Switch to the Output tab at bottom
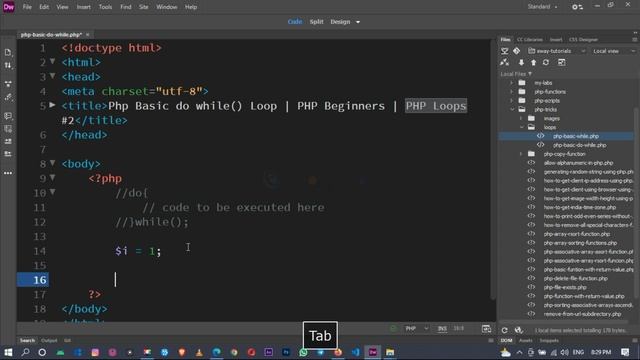This screenshot has width=640, height=360. [x=49, y=340]
